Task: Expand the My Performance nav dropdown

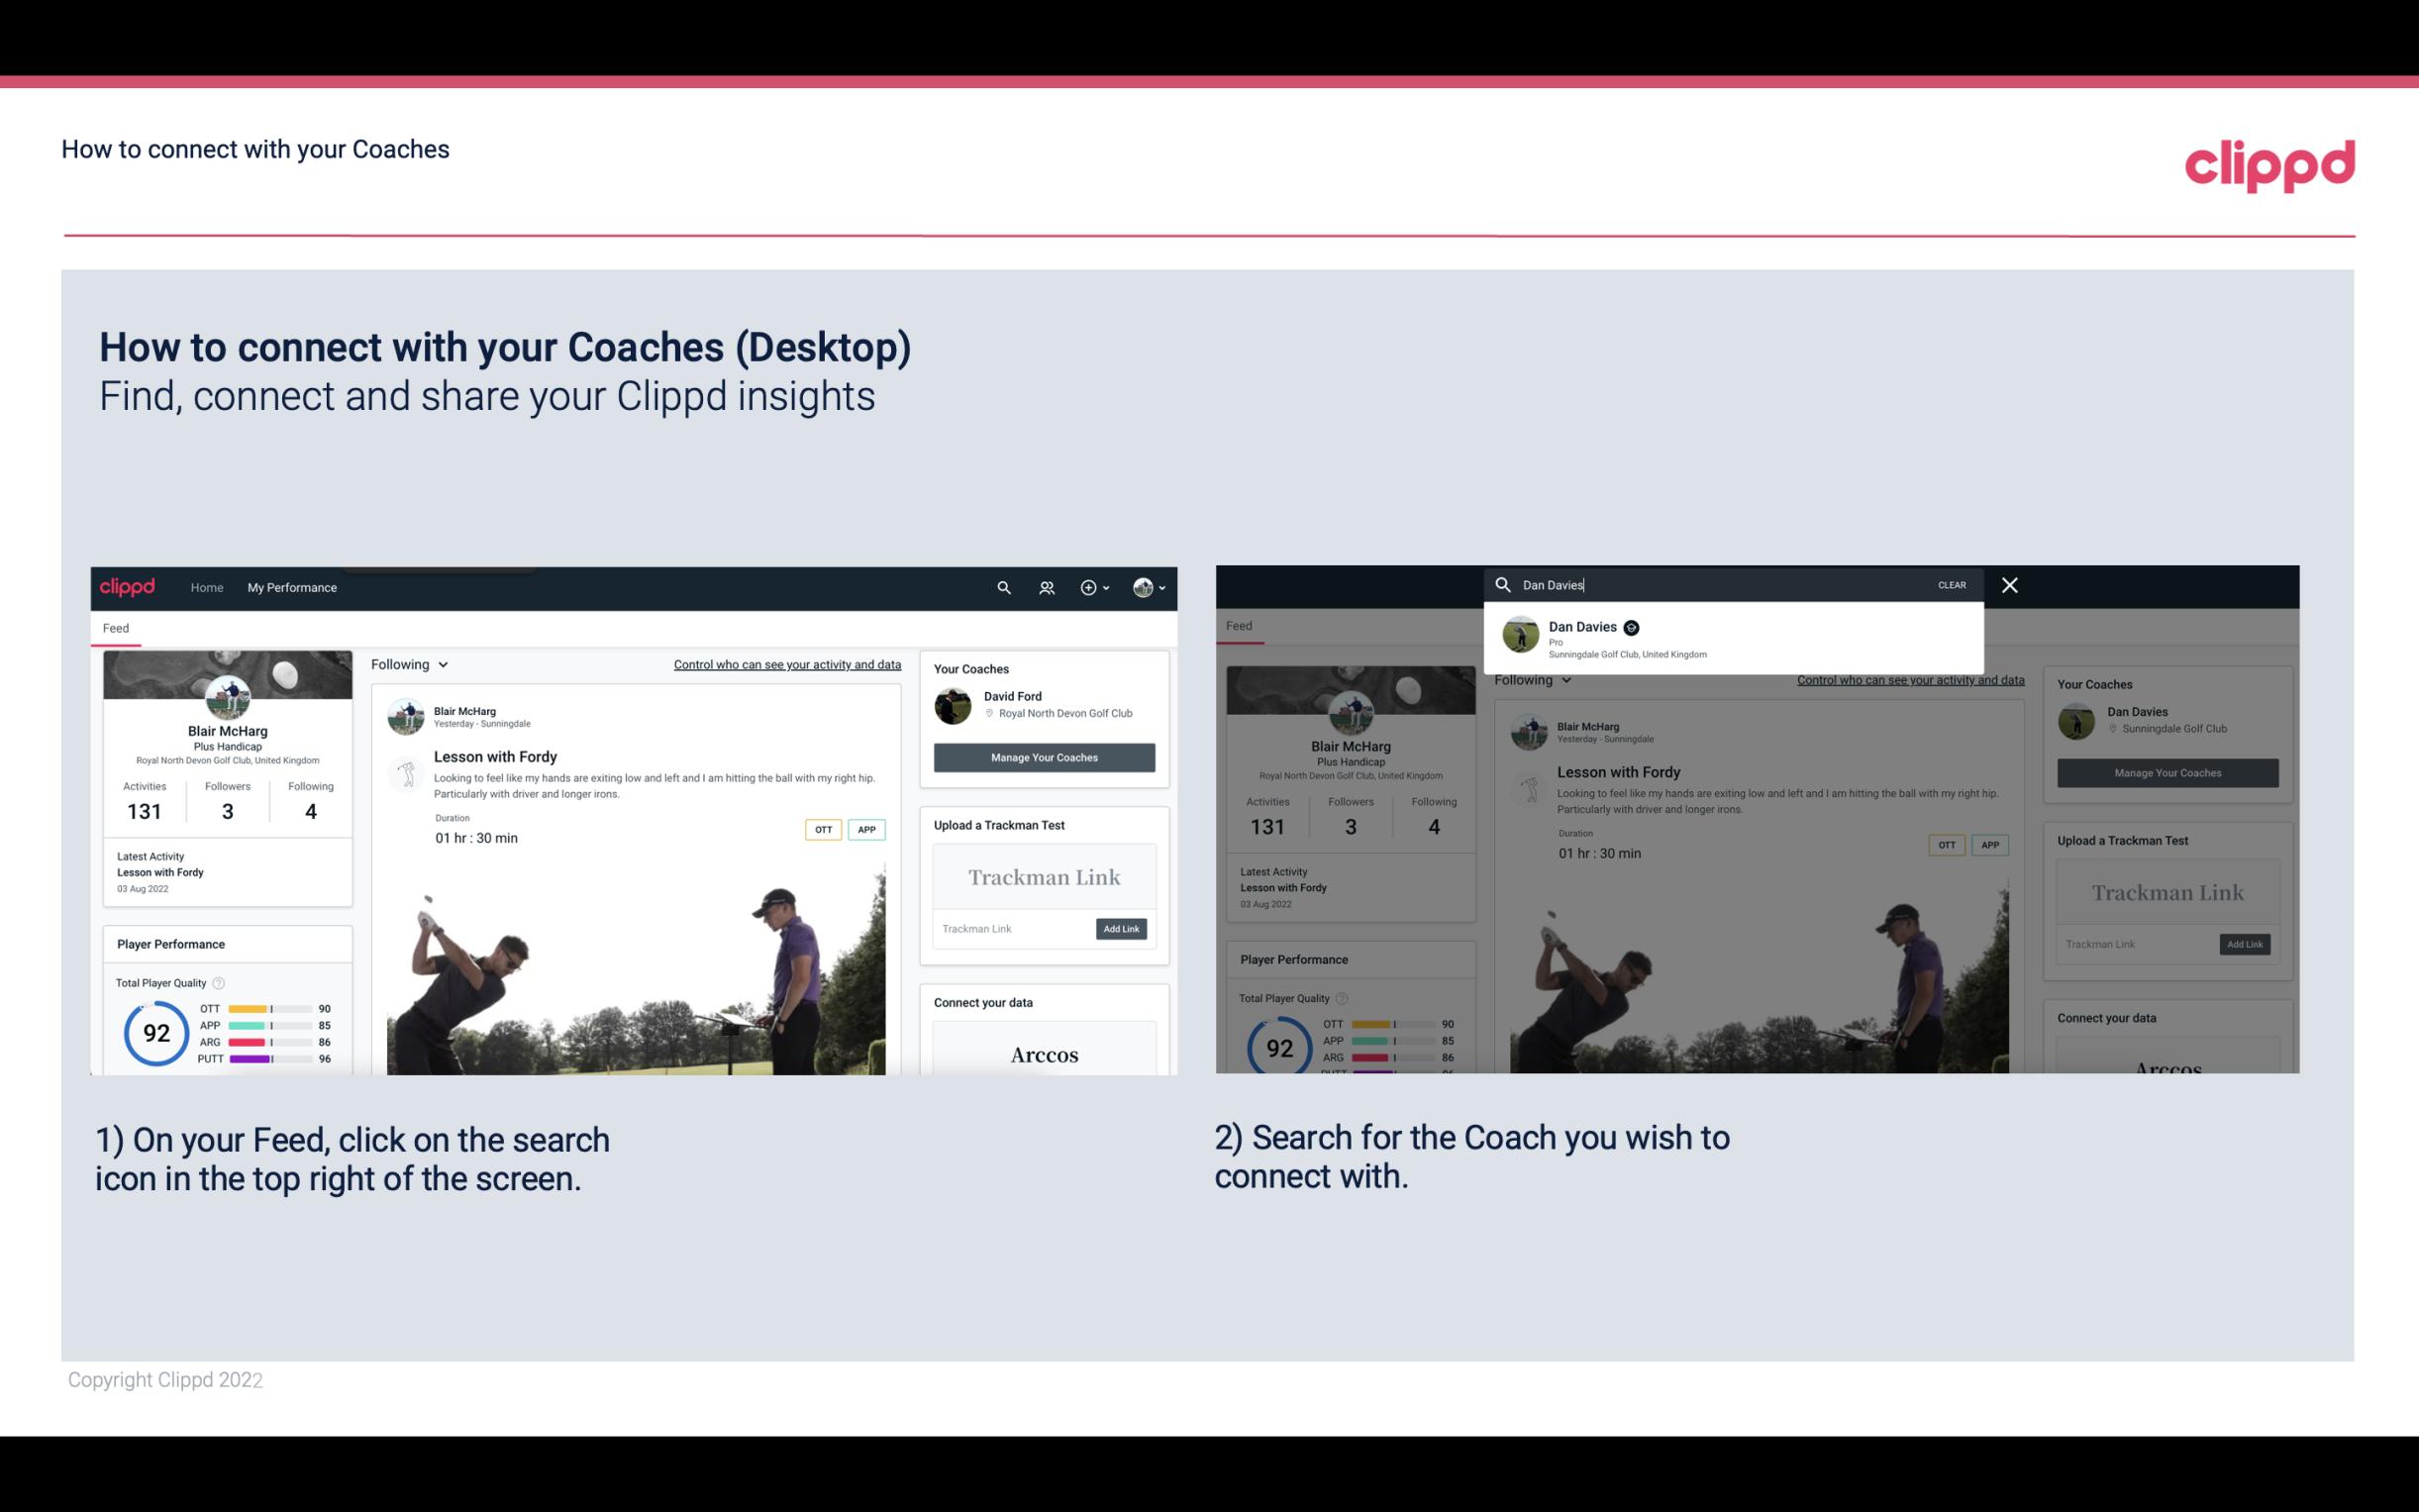Action: [292, 587]
